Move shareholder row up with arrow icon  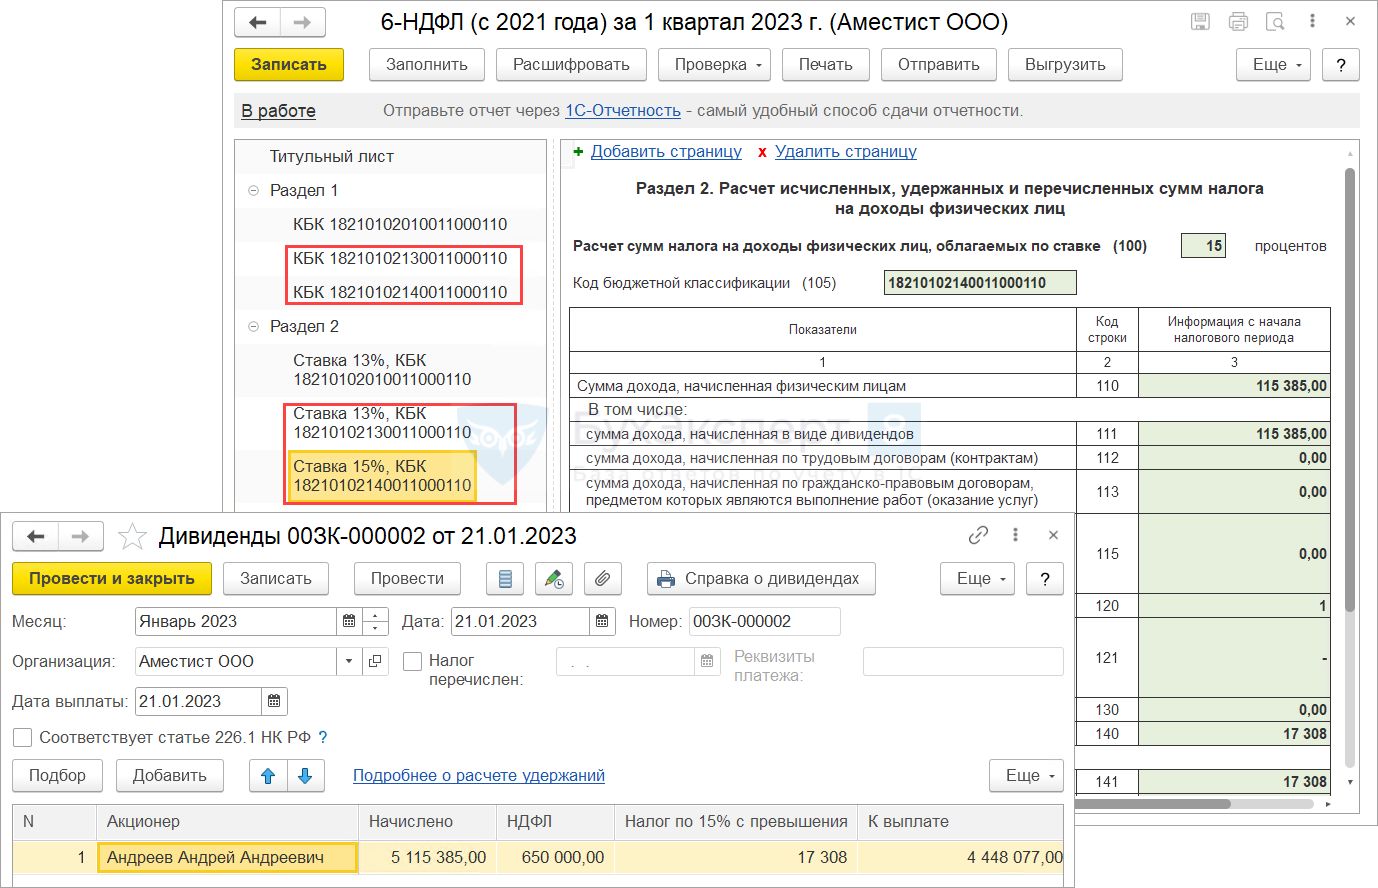pos(268,776)
